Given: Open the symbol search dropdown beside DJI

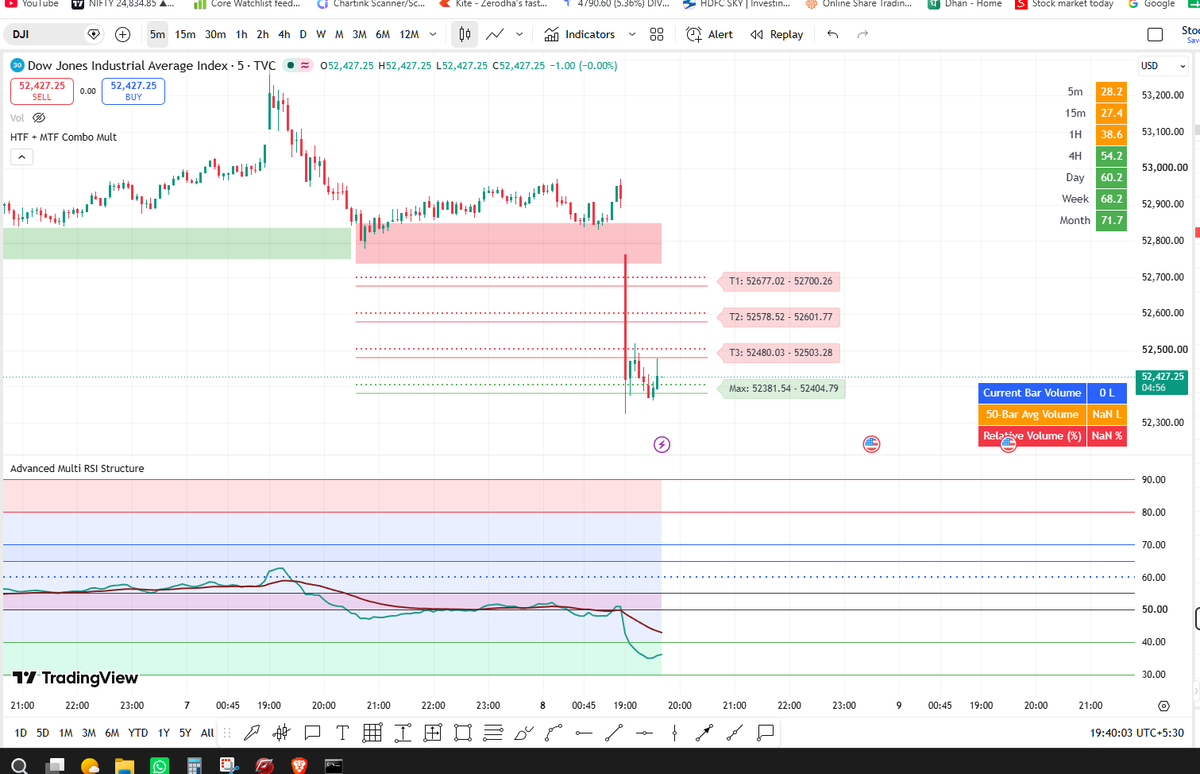Looking at the screenshot, I should click(95, 34).
